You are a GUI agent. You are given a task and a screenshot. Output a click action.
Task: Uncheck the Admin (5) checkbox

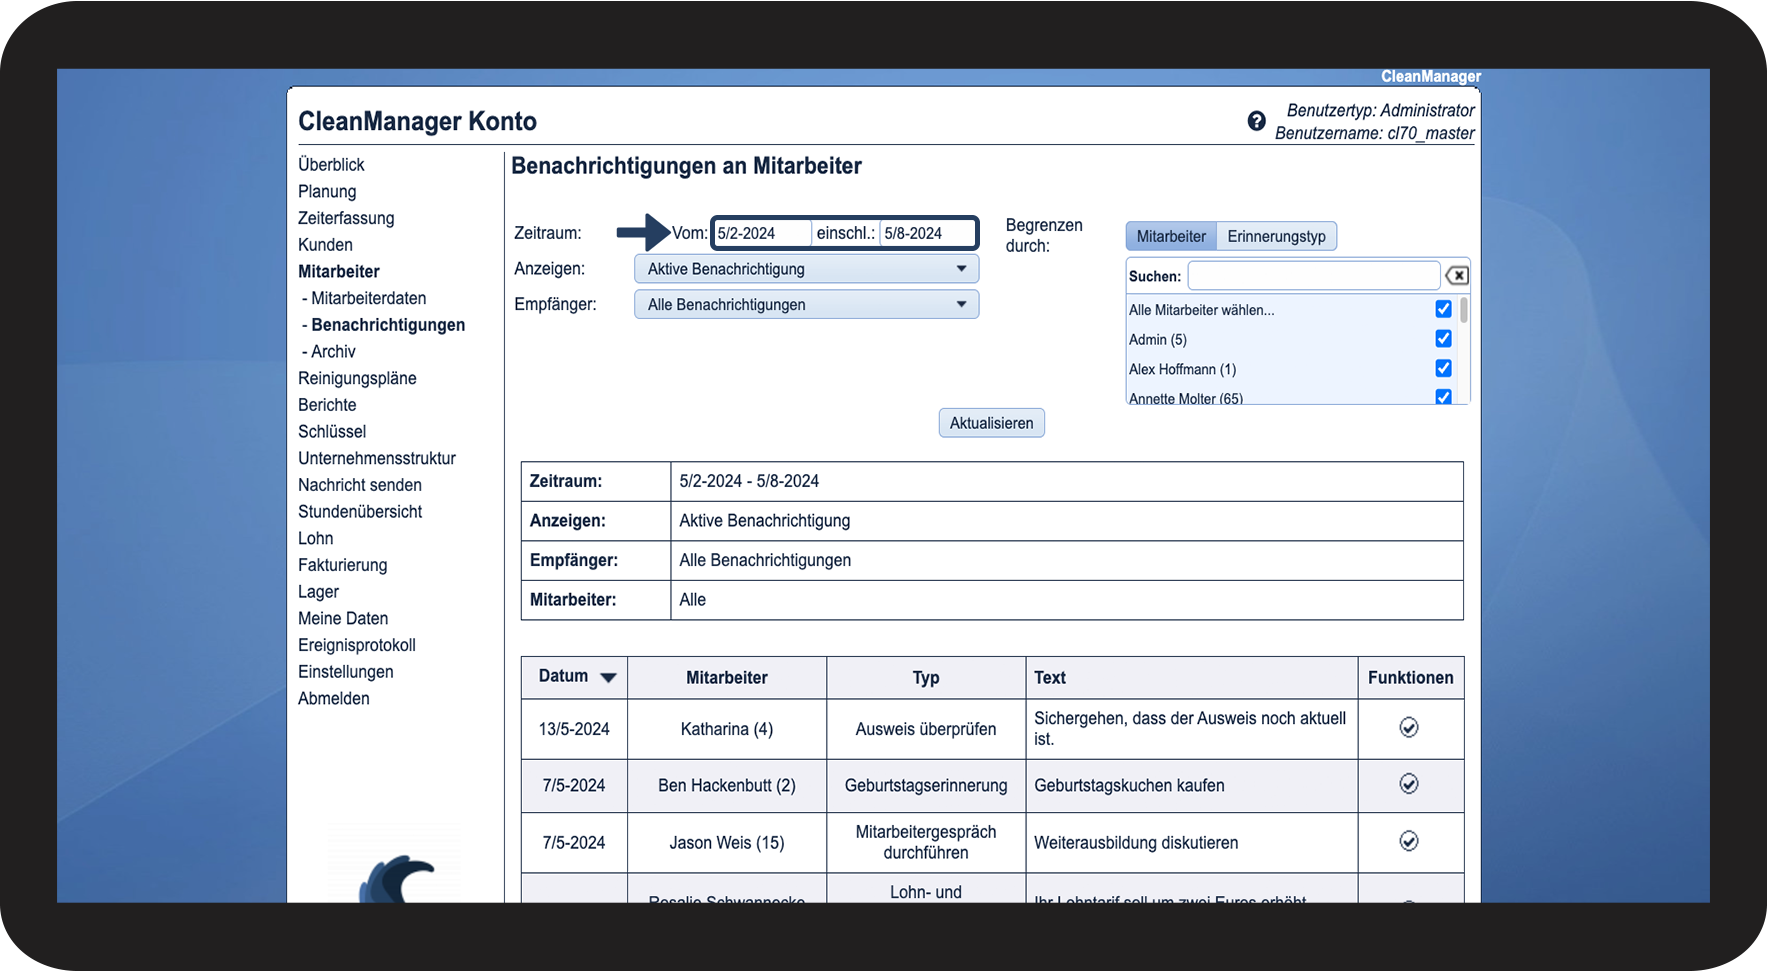tap(1443, 339)
